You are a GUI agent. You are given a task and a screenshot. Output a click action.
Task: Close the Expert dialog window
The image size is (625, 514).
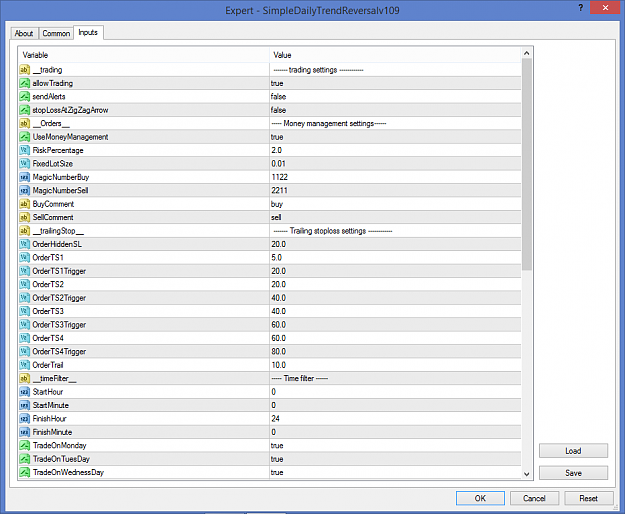point(605,8)
